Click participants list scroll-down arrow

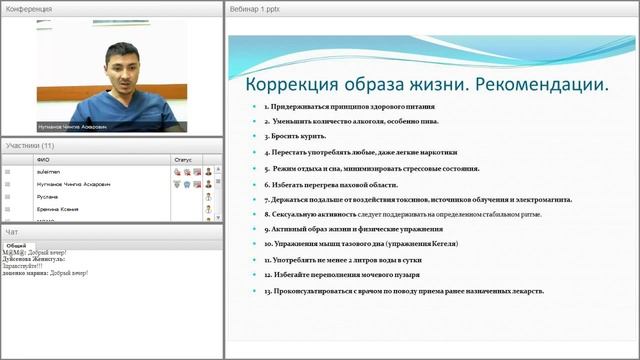218,218
